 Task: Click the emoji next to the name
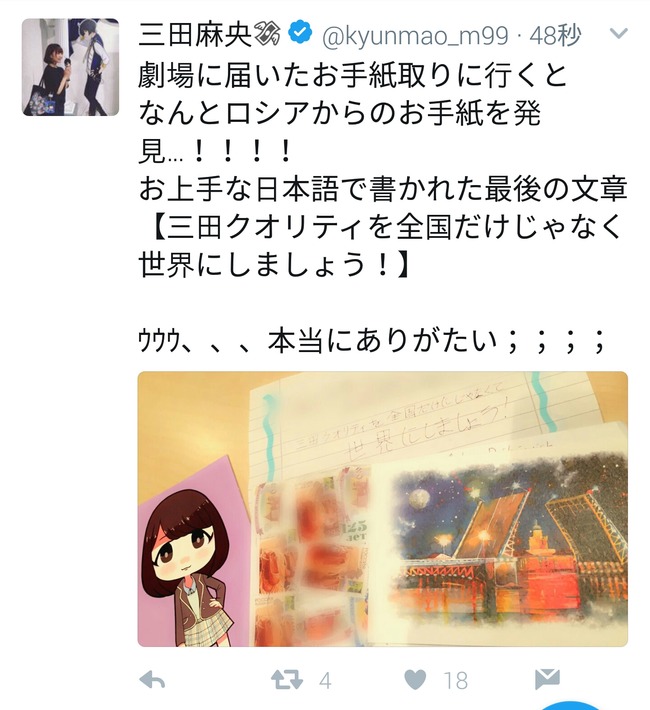coord(268,34)
